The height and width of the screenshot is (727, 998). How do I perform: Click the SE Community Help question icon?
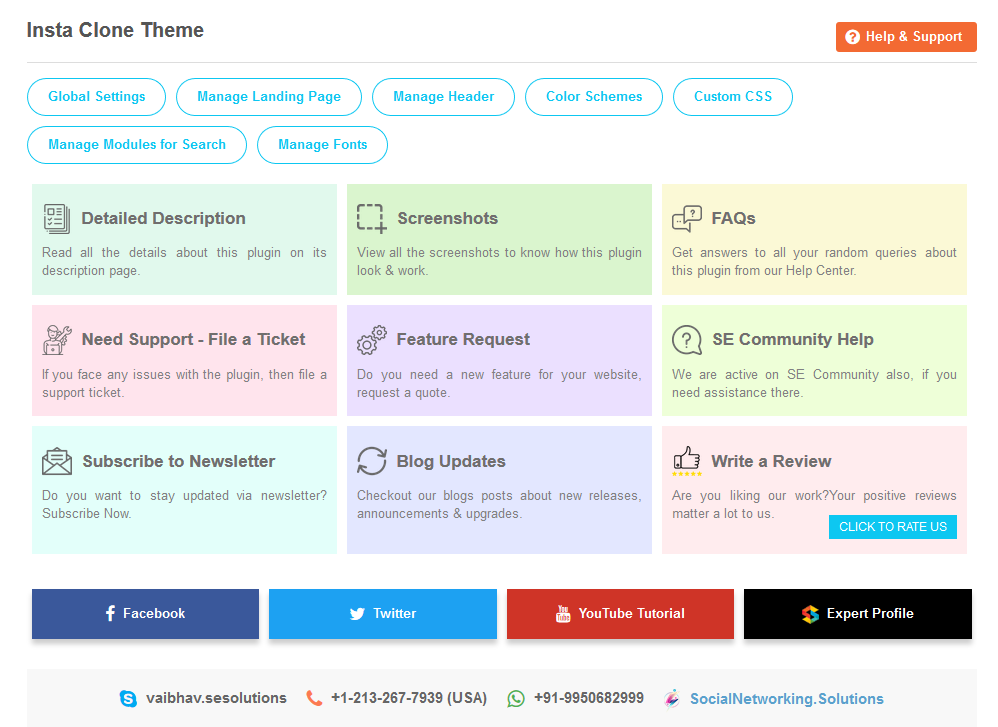(686, 340)
